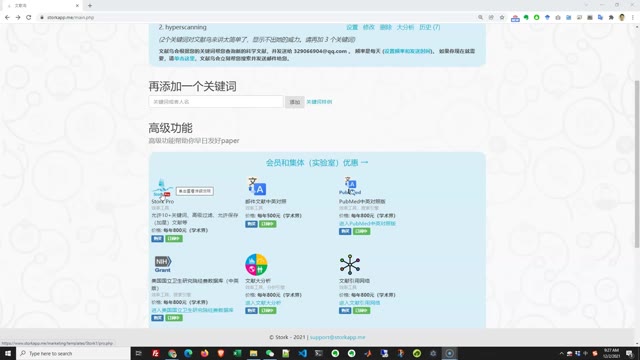Open 设置 for the hyperscanning keyword
The height and width of the screenshot is (360, 640).
tap(352, 27)
